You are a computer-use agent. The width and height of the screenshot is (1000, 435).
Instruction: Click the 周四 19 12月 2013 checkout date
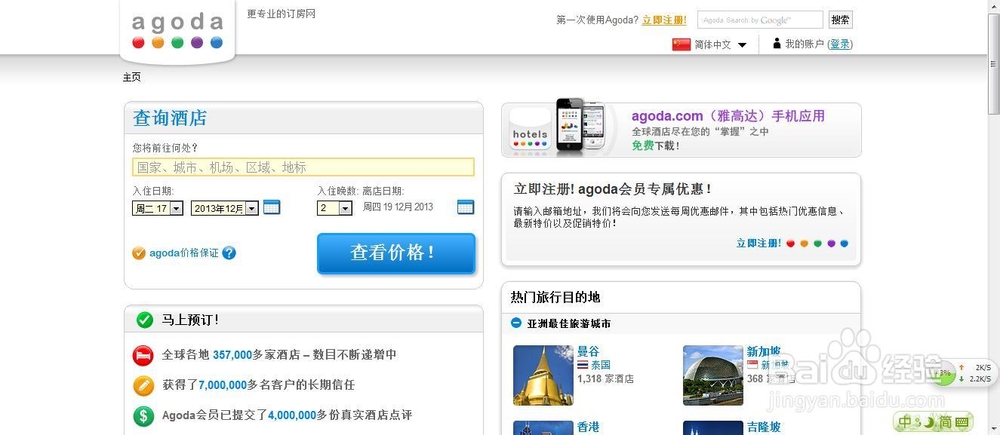[398, 207]
